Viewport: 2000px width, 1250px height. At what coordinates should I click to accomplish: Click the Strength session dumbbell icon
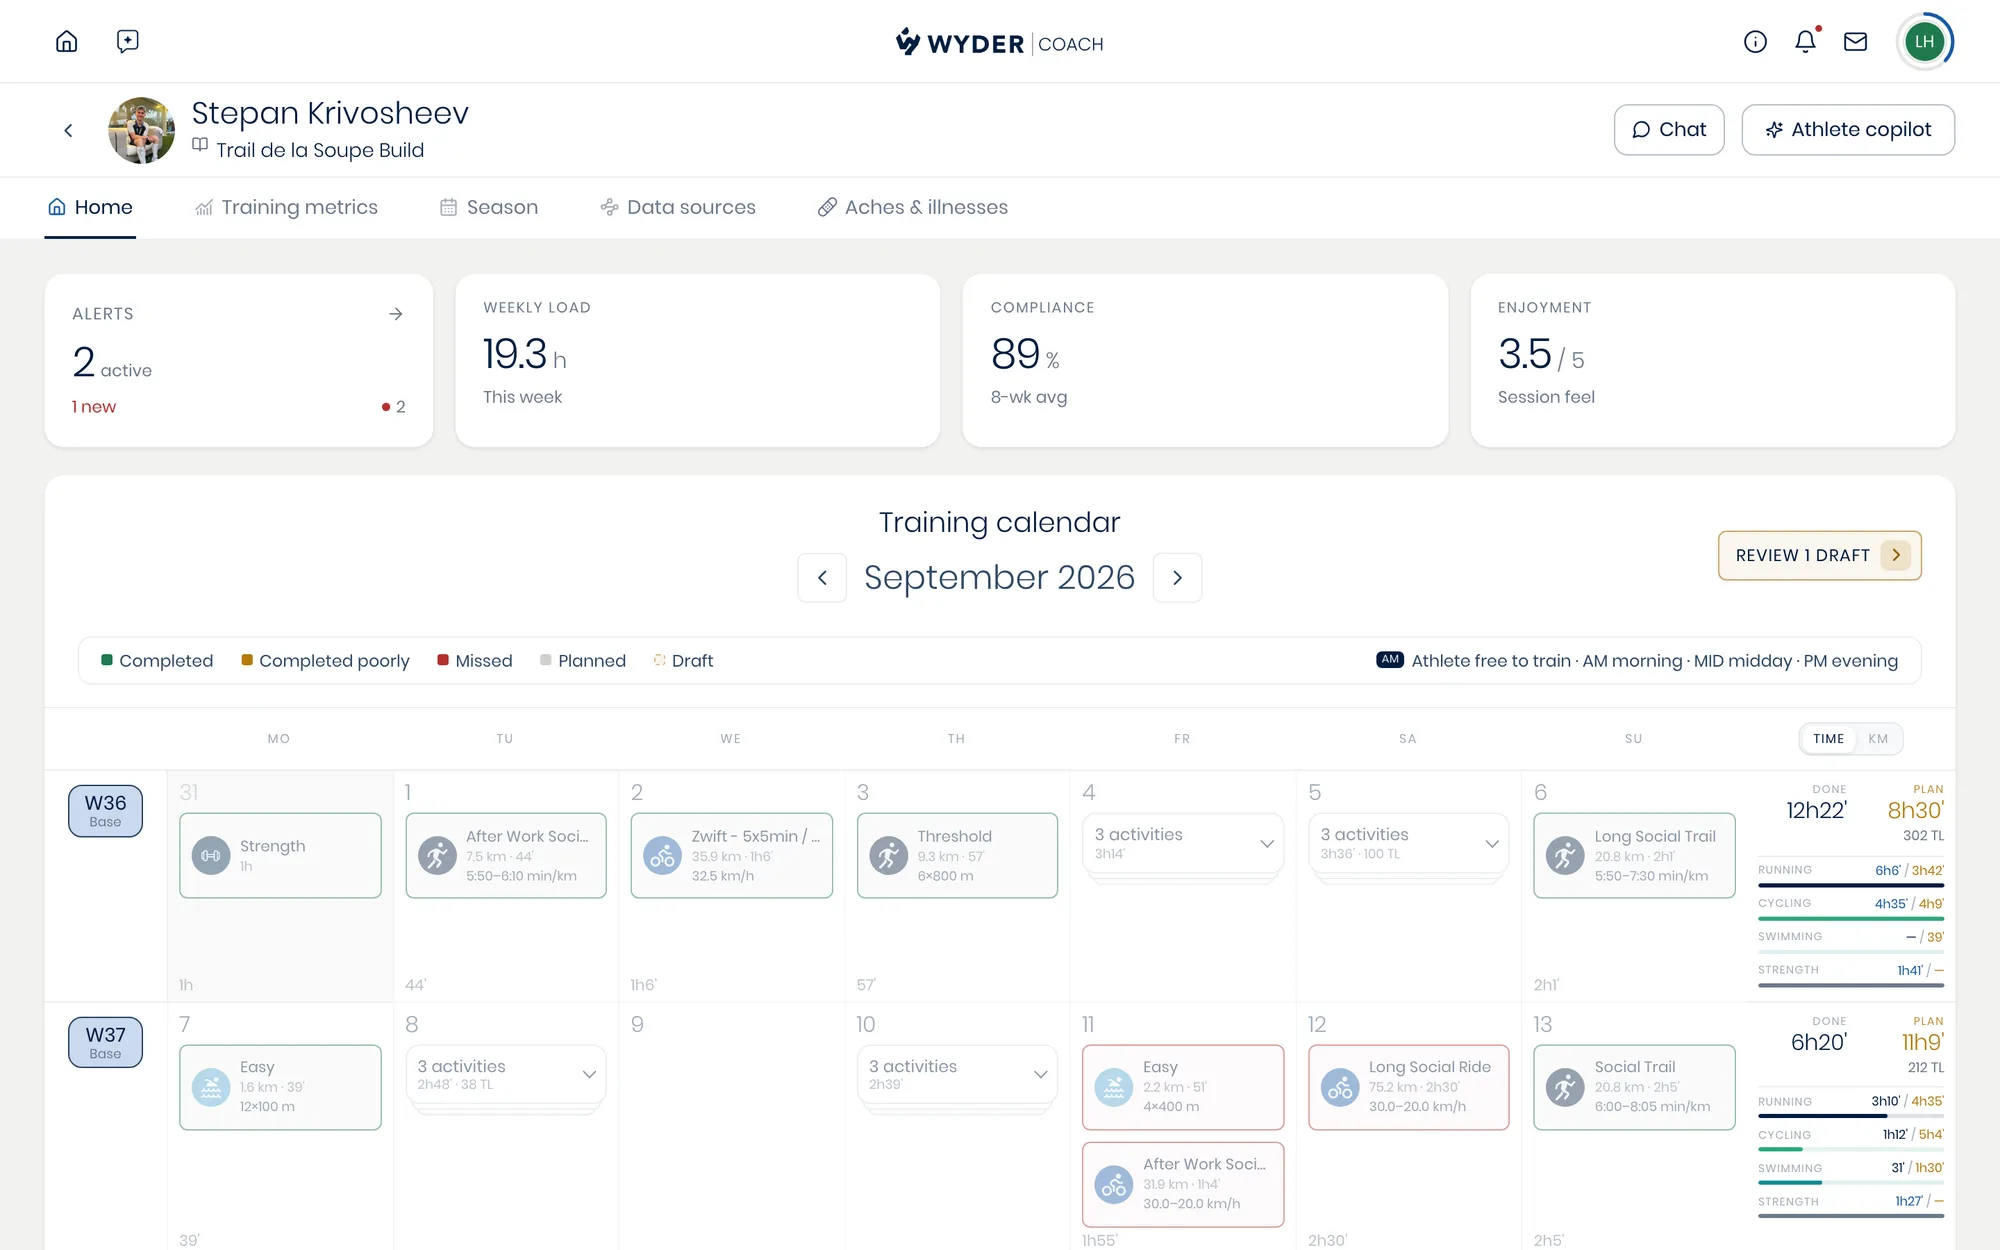211,856
